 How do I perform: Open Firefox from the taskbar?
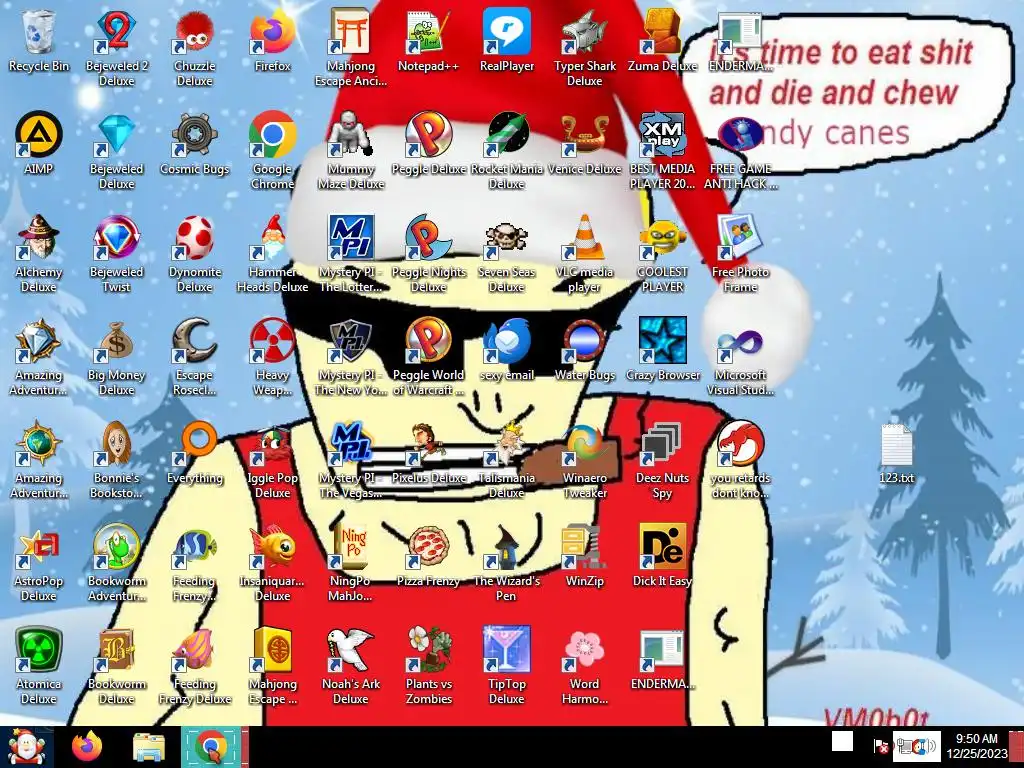87,748
